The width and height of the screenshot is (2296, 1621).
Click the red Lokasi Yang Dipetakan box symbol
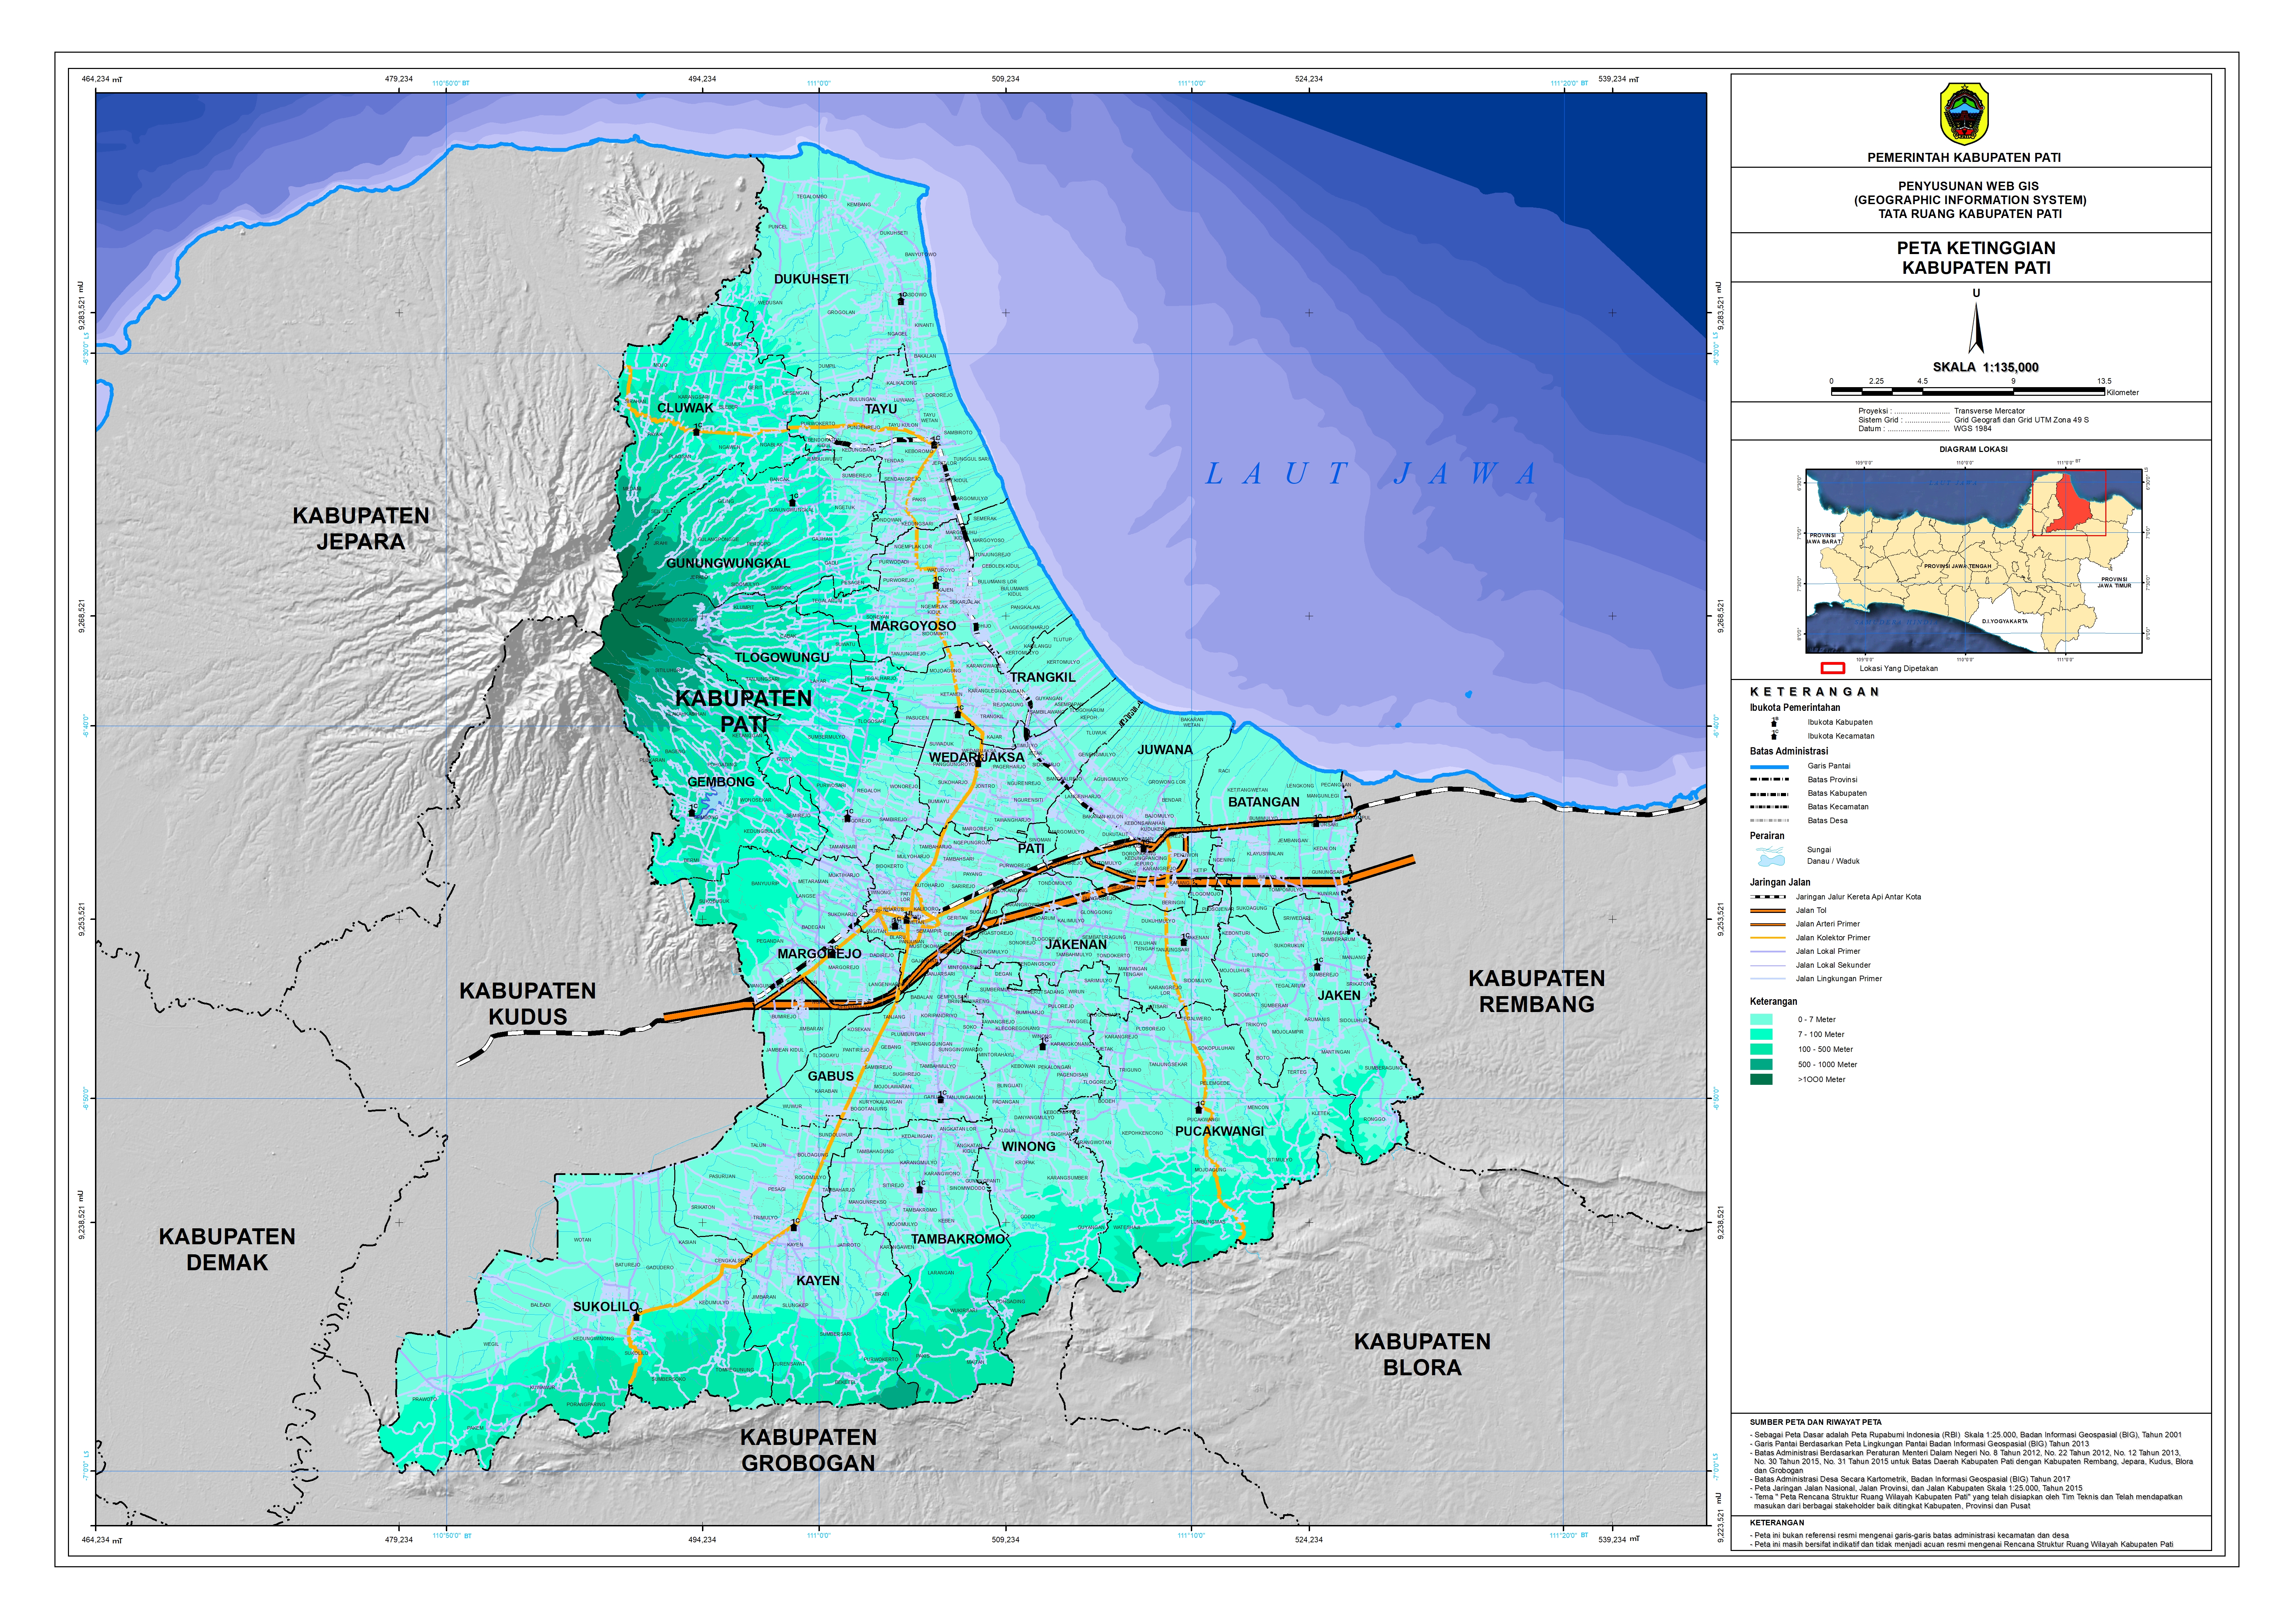tap(1832, 668)
